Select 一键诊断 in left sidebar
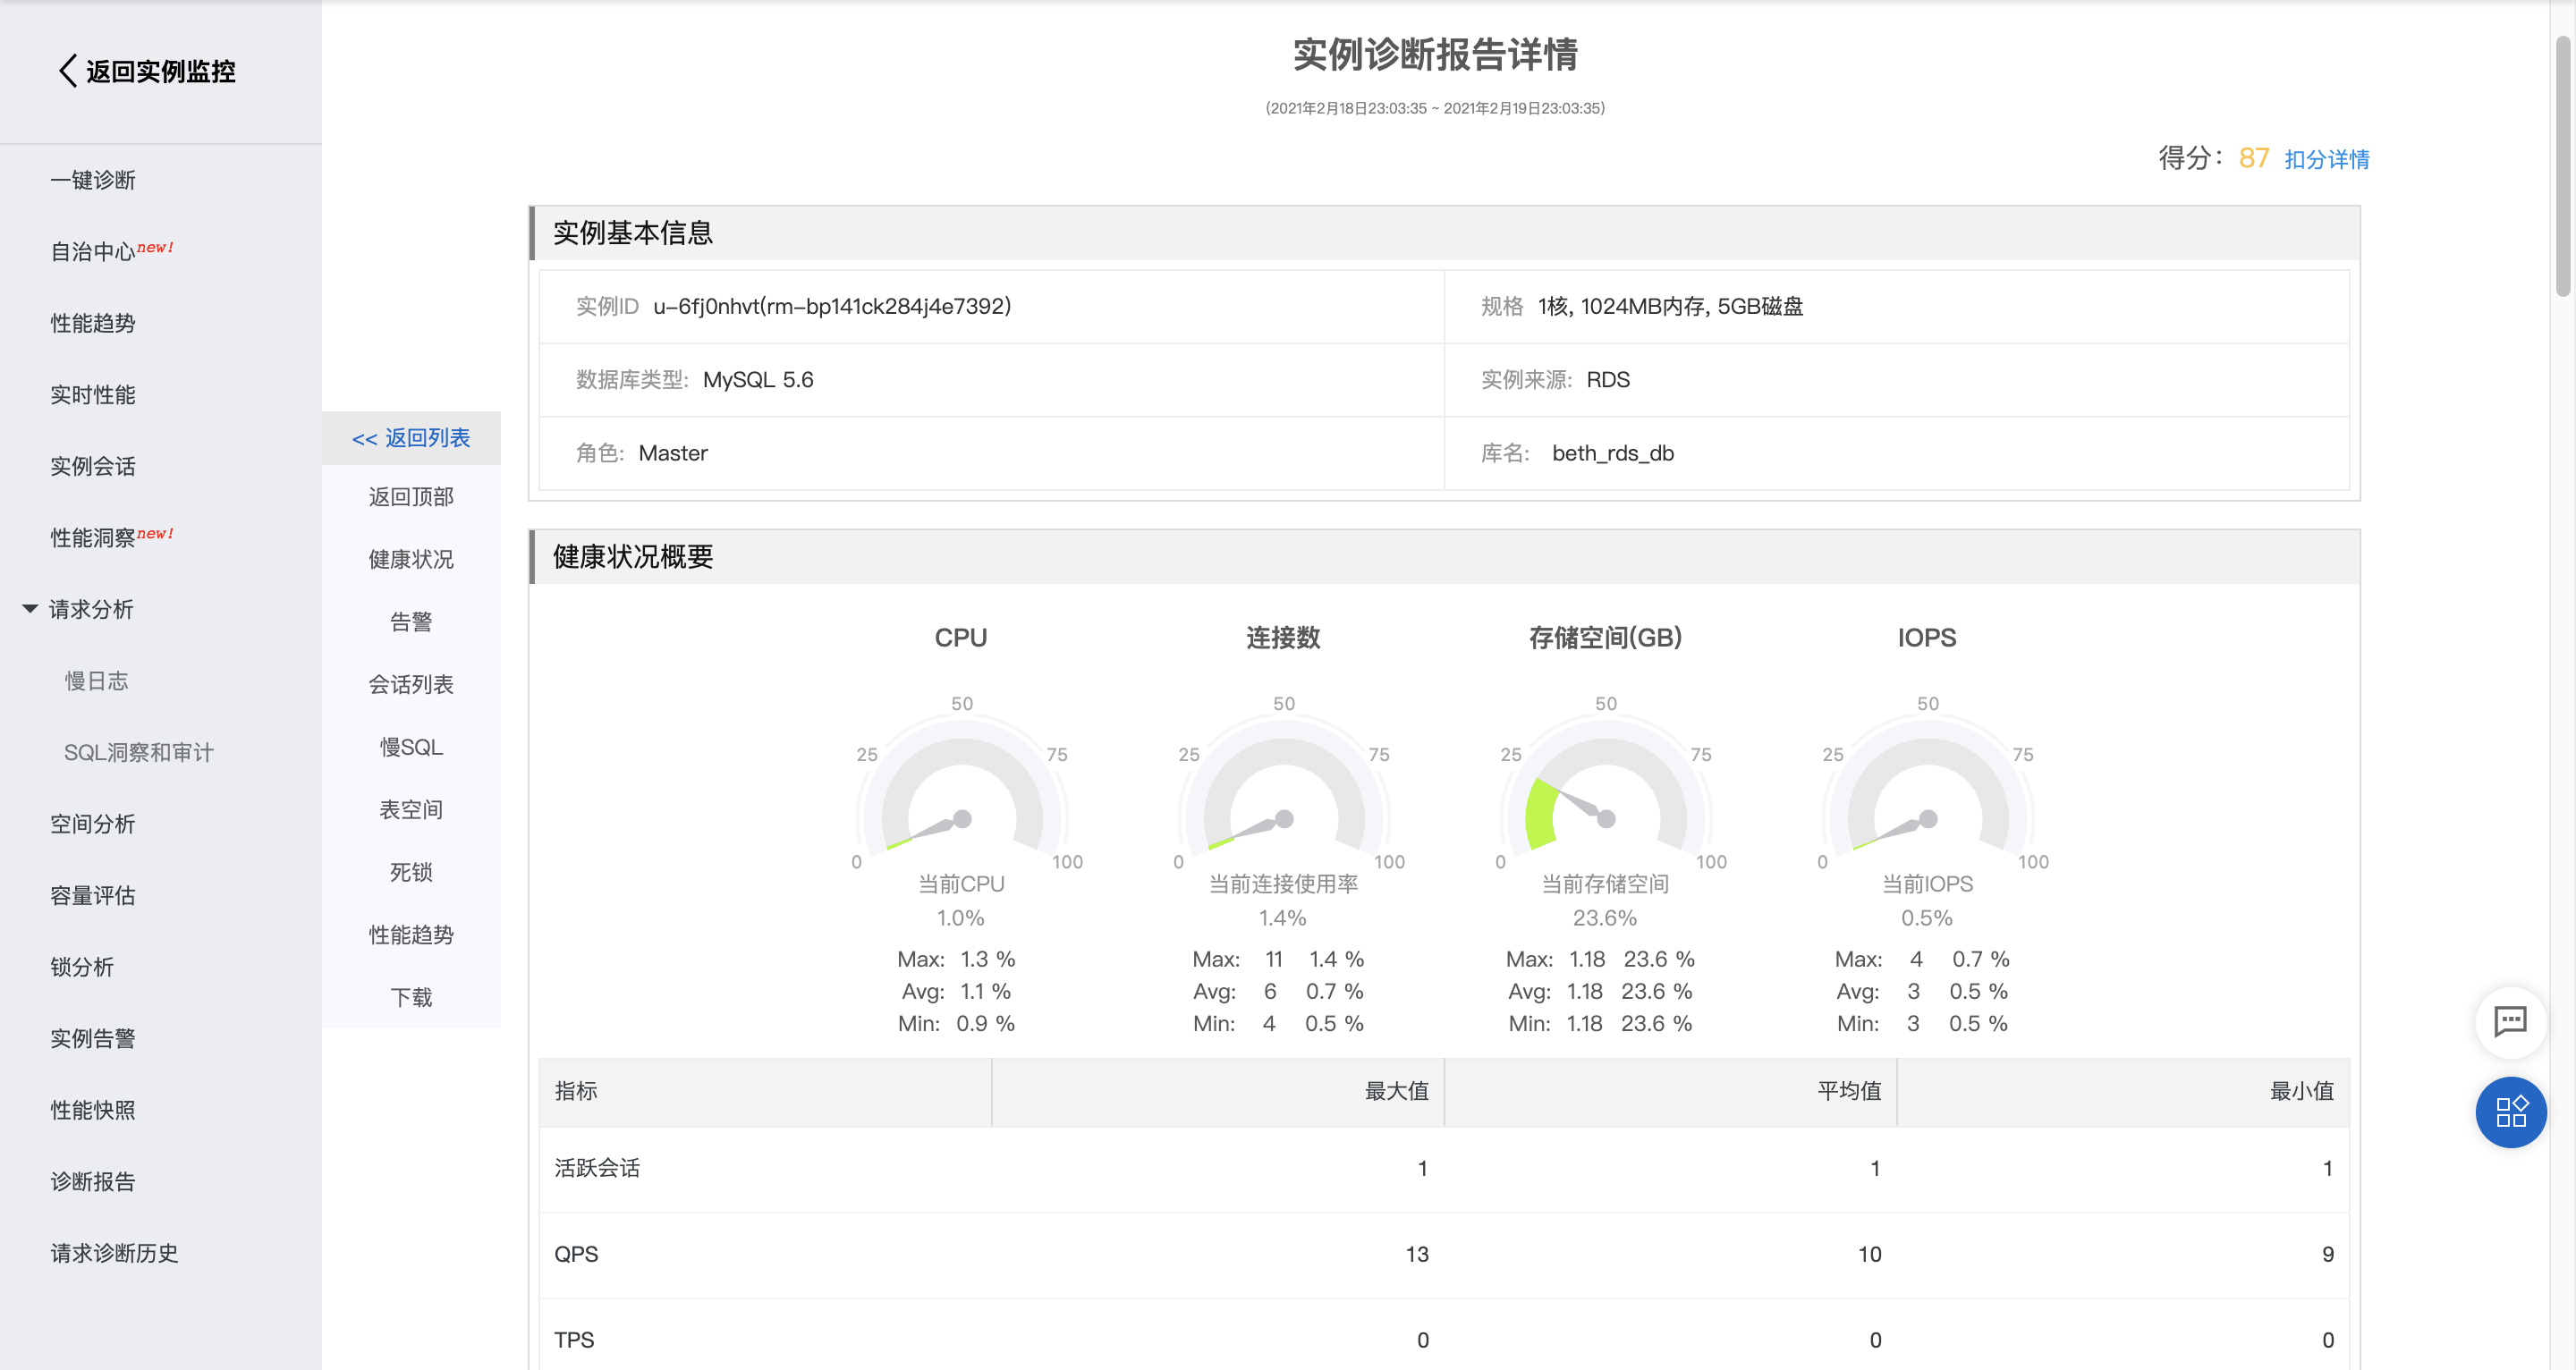The image size is (2576, 1370). (93, 180)
